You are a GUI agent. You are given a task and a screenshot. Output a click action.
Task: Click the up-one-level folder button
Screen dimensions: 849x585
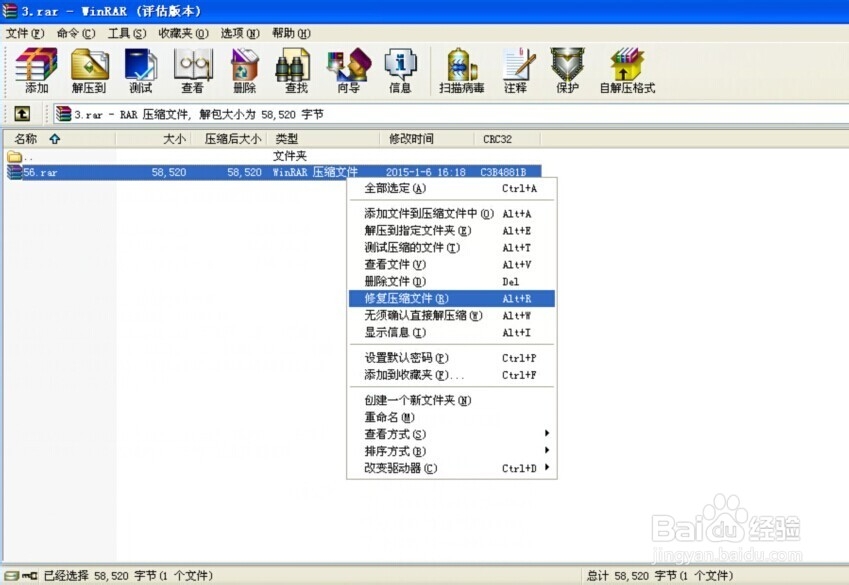pos(22,113)
